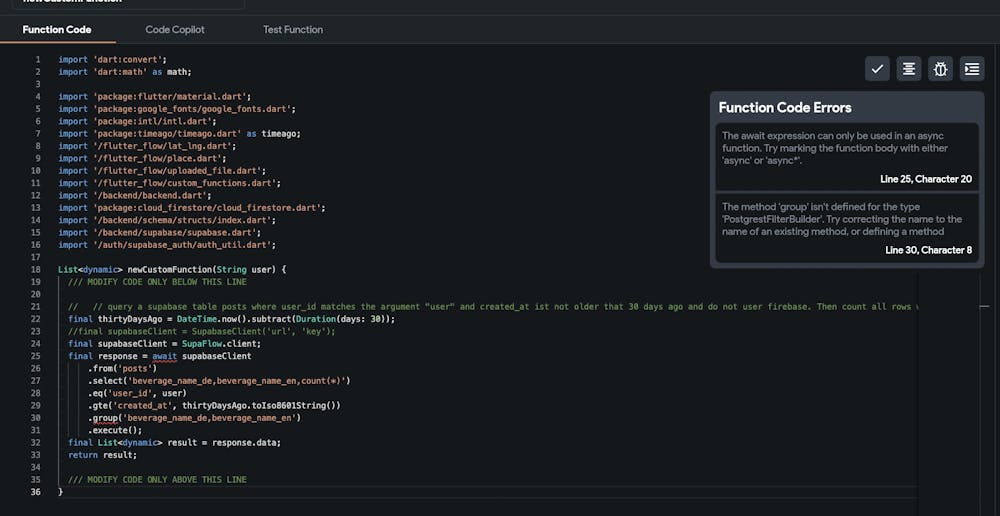Select the await expression error message
This screenshot has height=516, width=1000.
click(835, 148)
